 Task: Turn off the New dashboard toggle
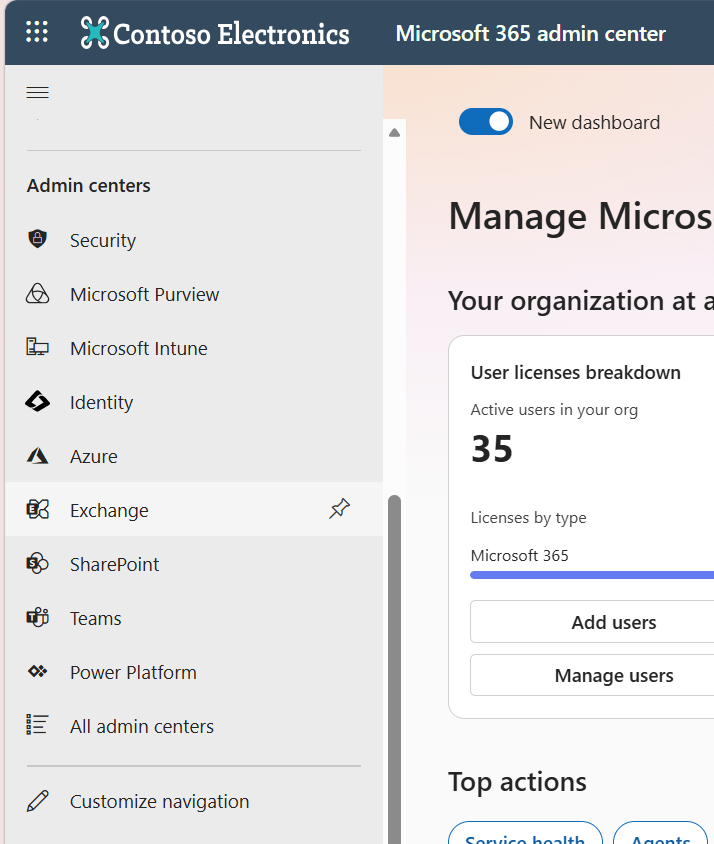coord(486,122)
